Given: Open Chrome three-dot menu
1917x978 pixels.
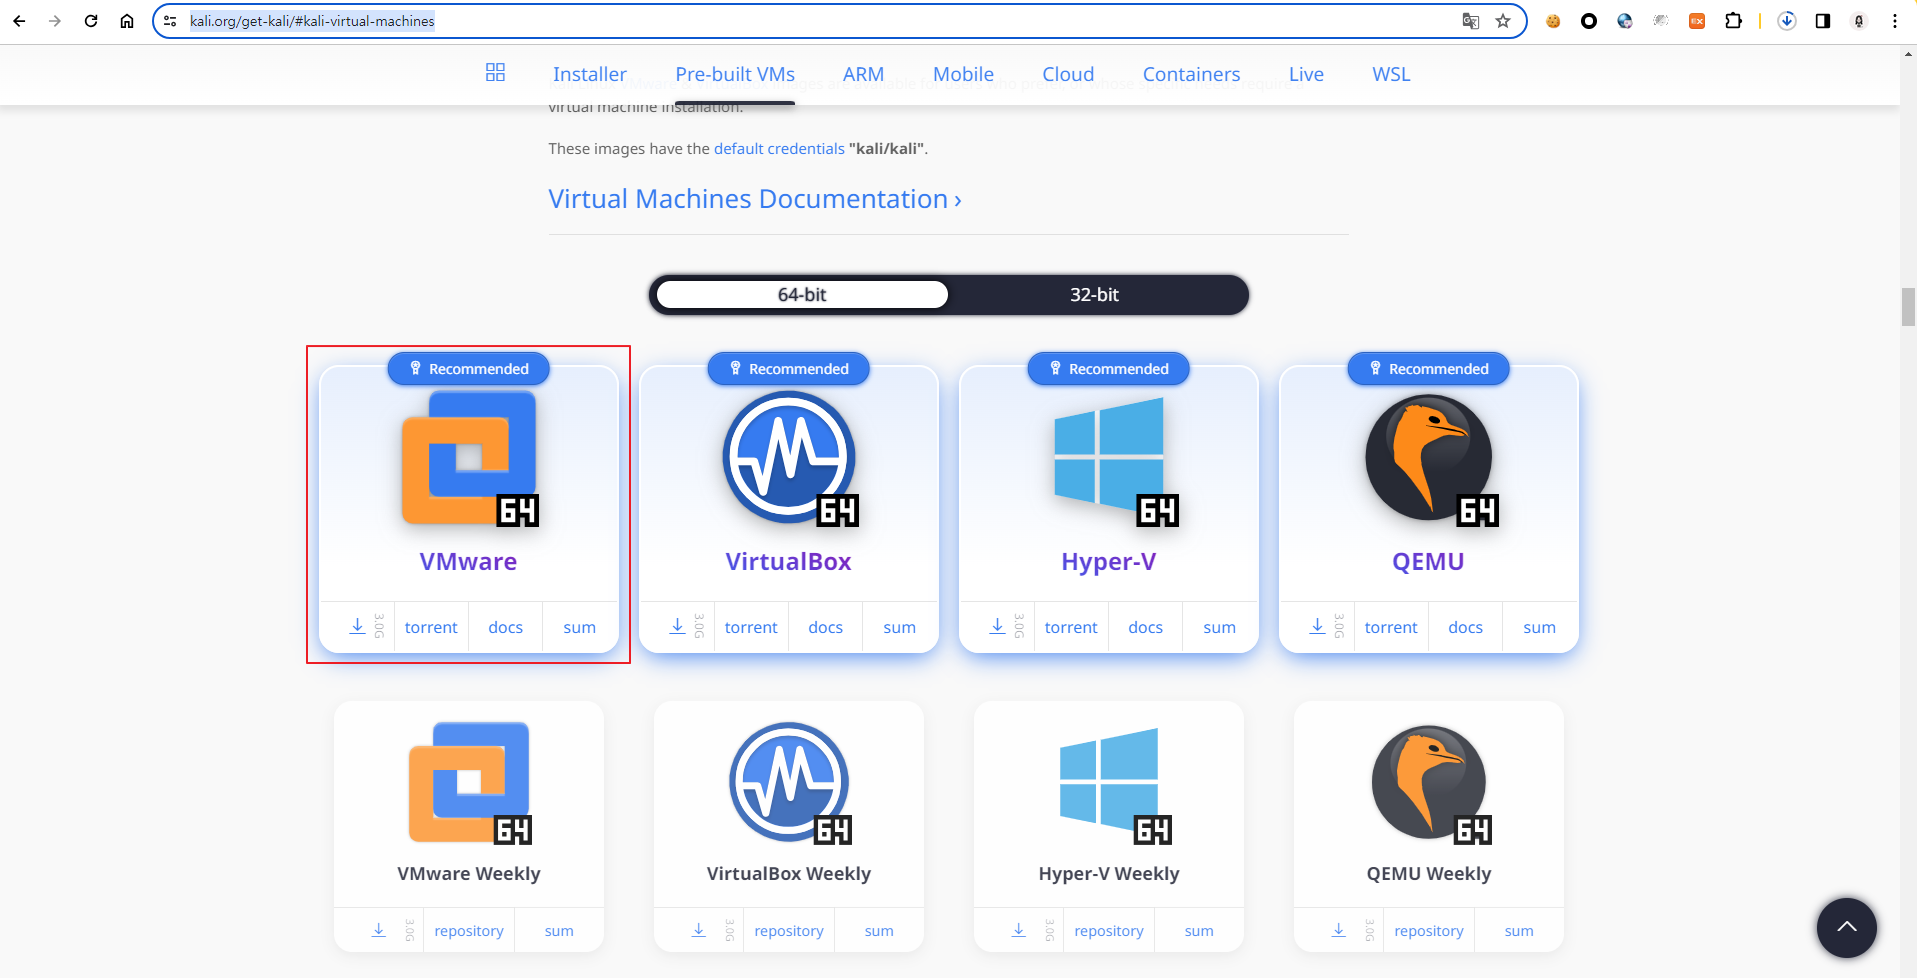Looking at the screenshot, I should pos(1895,21).
